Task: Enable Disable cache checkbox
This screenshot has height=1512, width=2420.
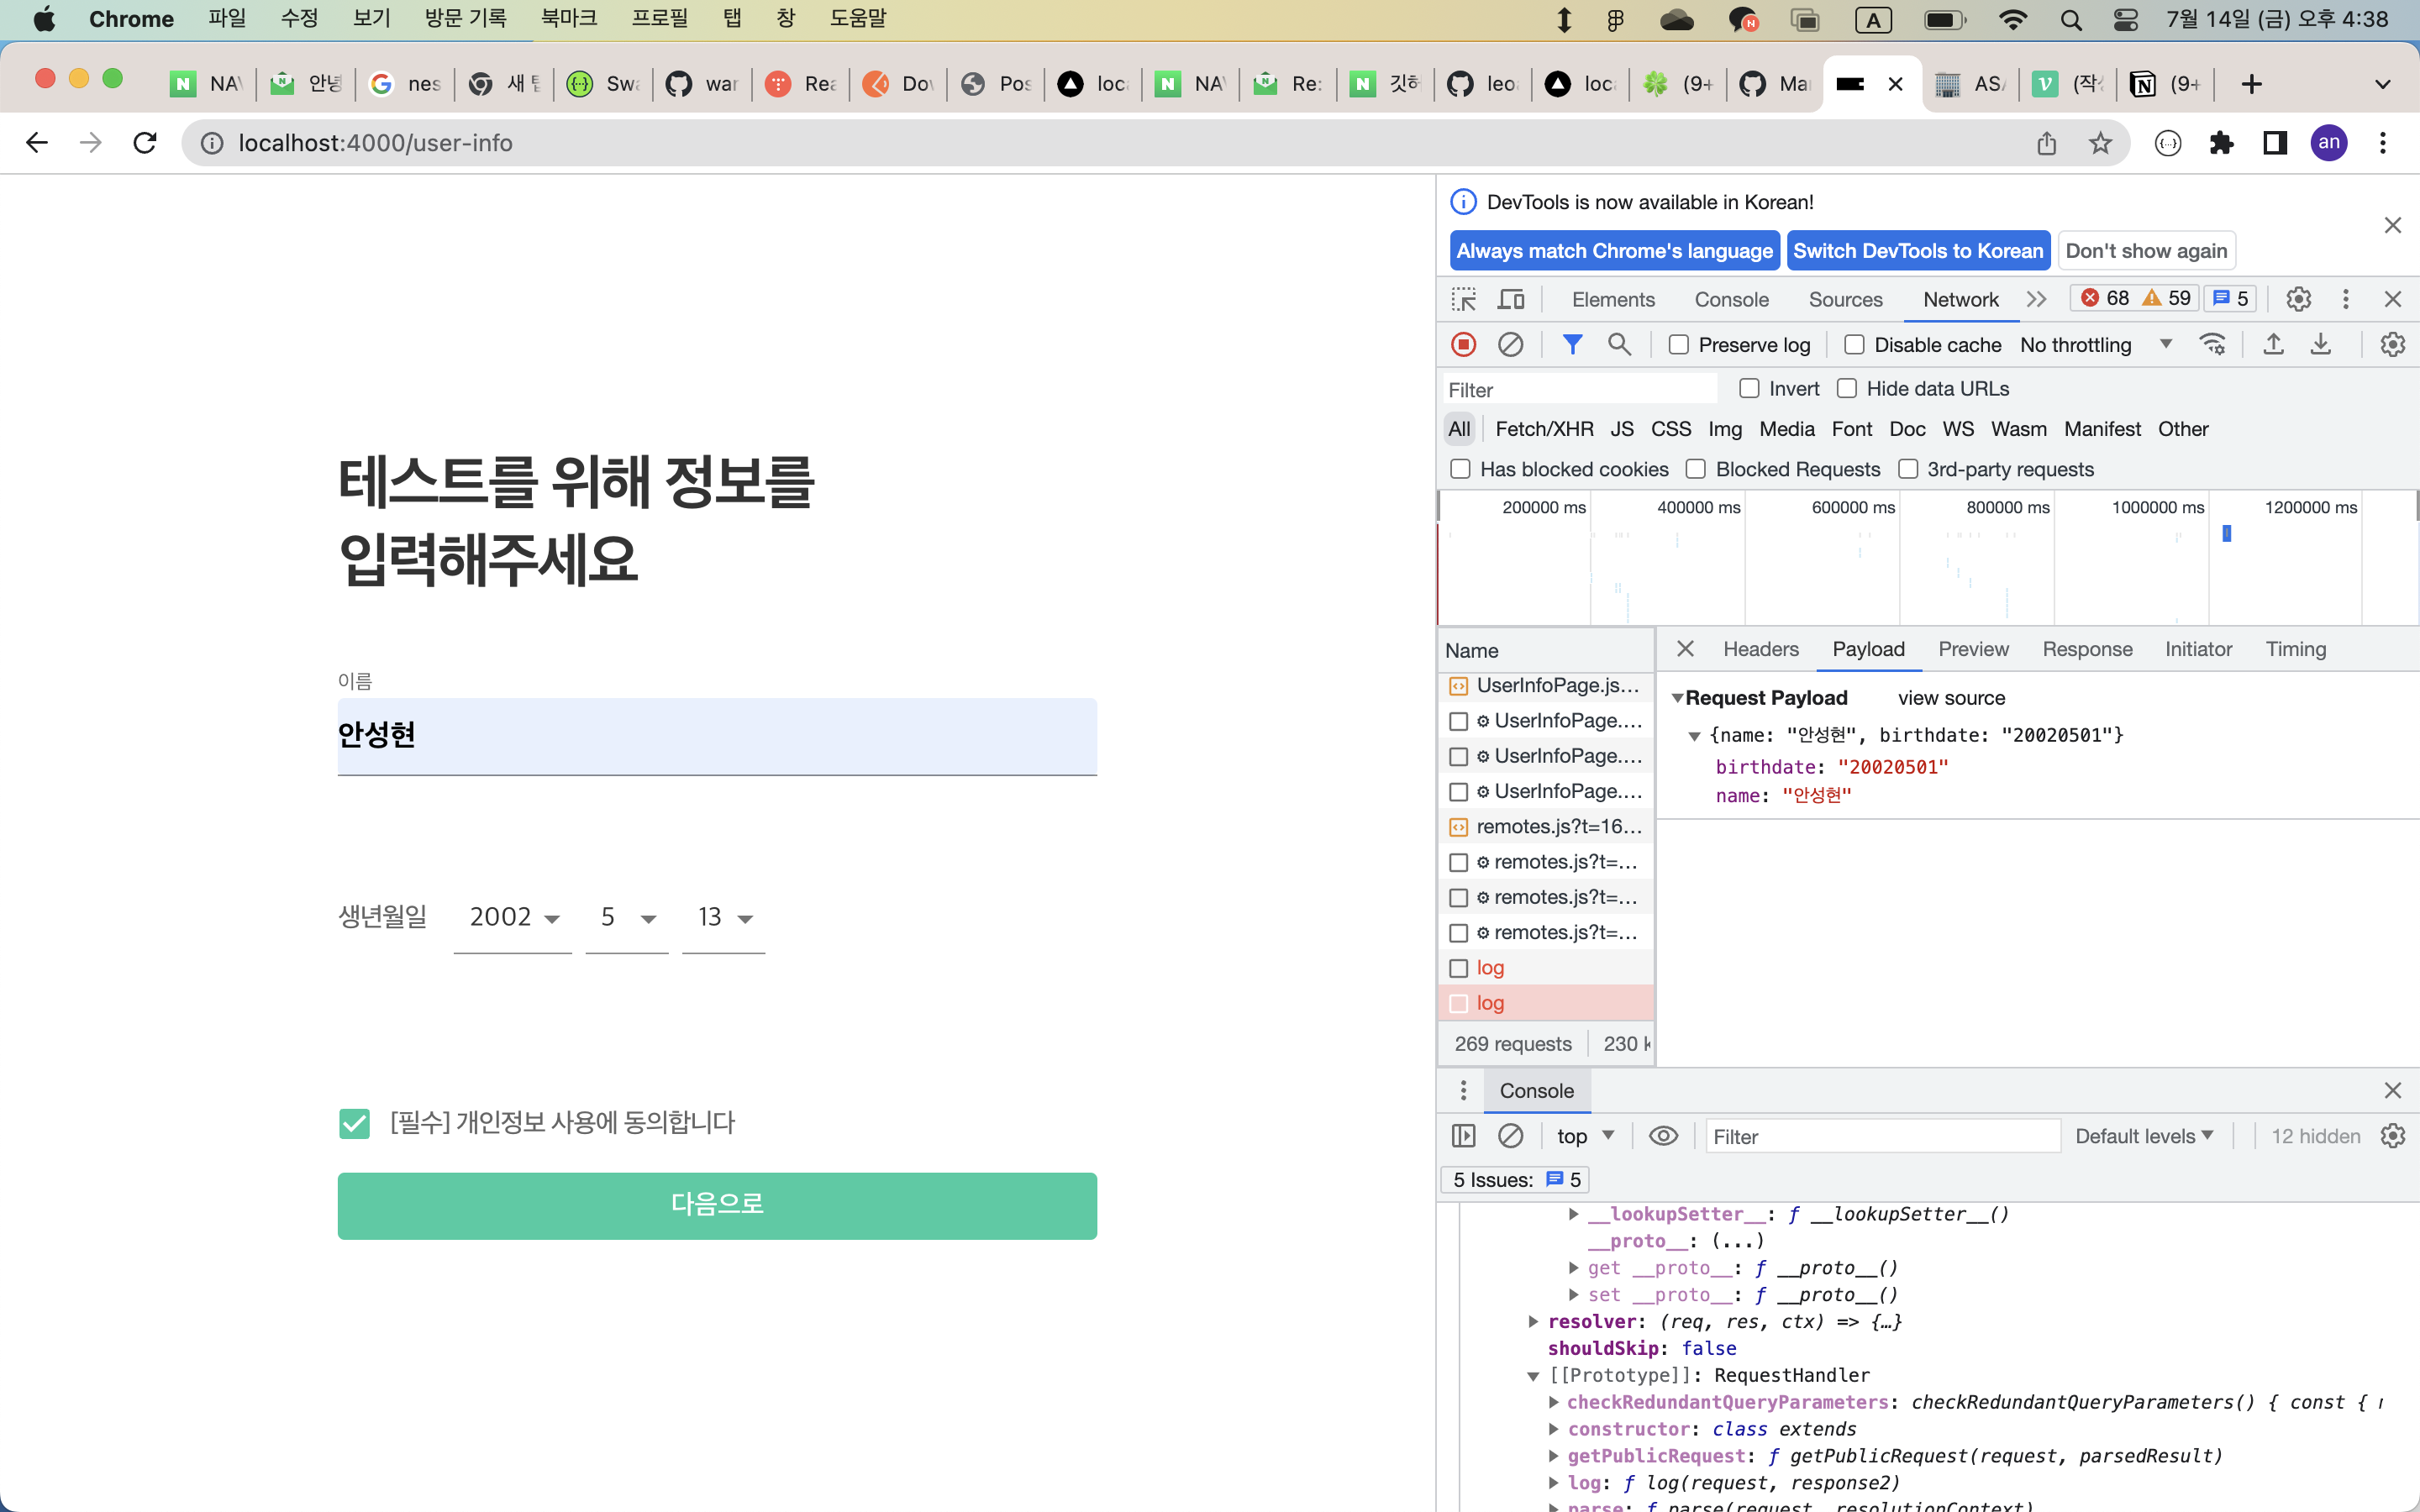Action: point(1854,345)
